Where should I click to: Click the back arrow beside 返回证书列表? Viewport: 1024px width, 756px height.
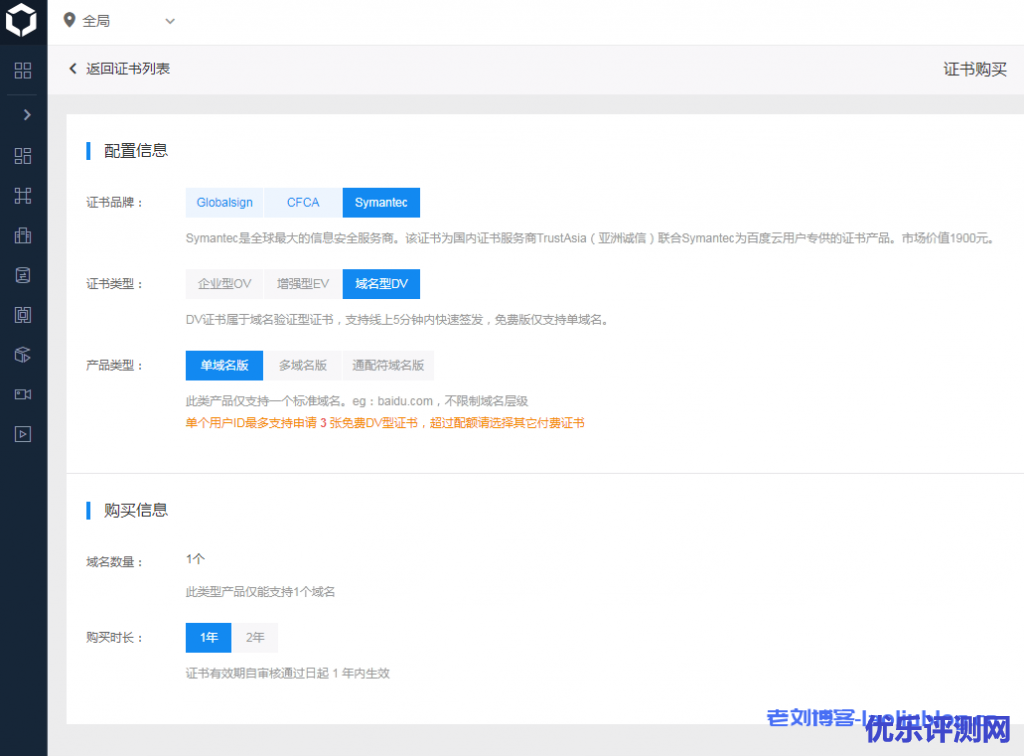pyautogui.click(x=73, y=69)
